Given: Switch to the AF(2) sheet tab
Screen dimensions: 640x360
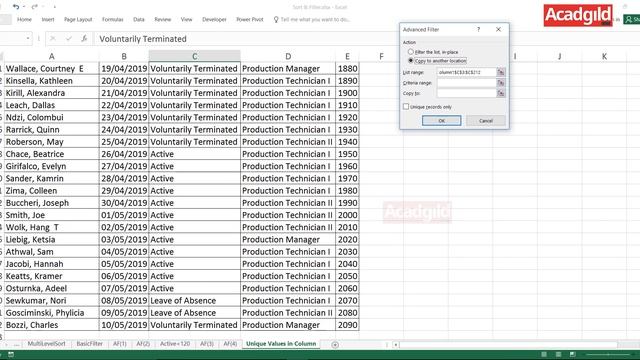Looking at the screenshot, I should click(x=143, y=344).
